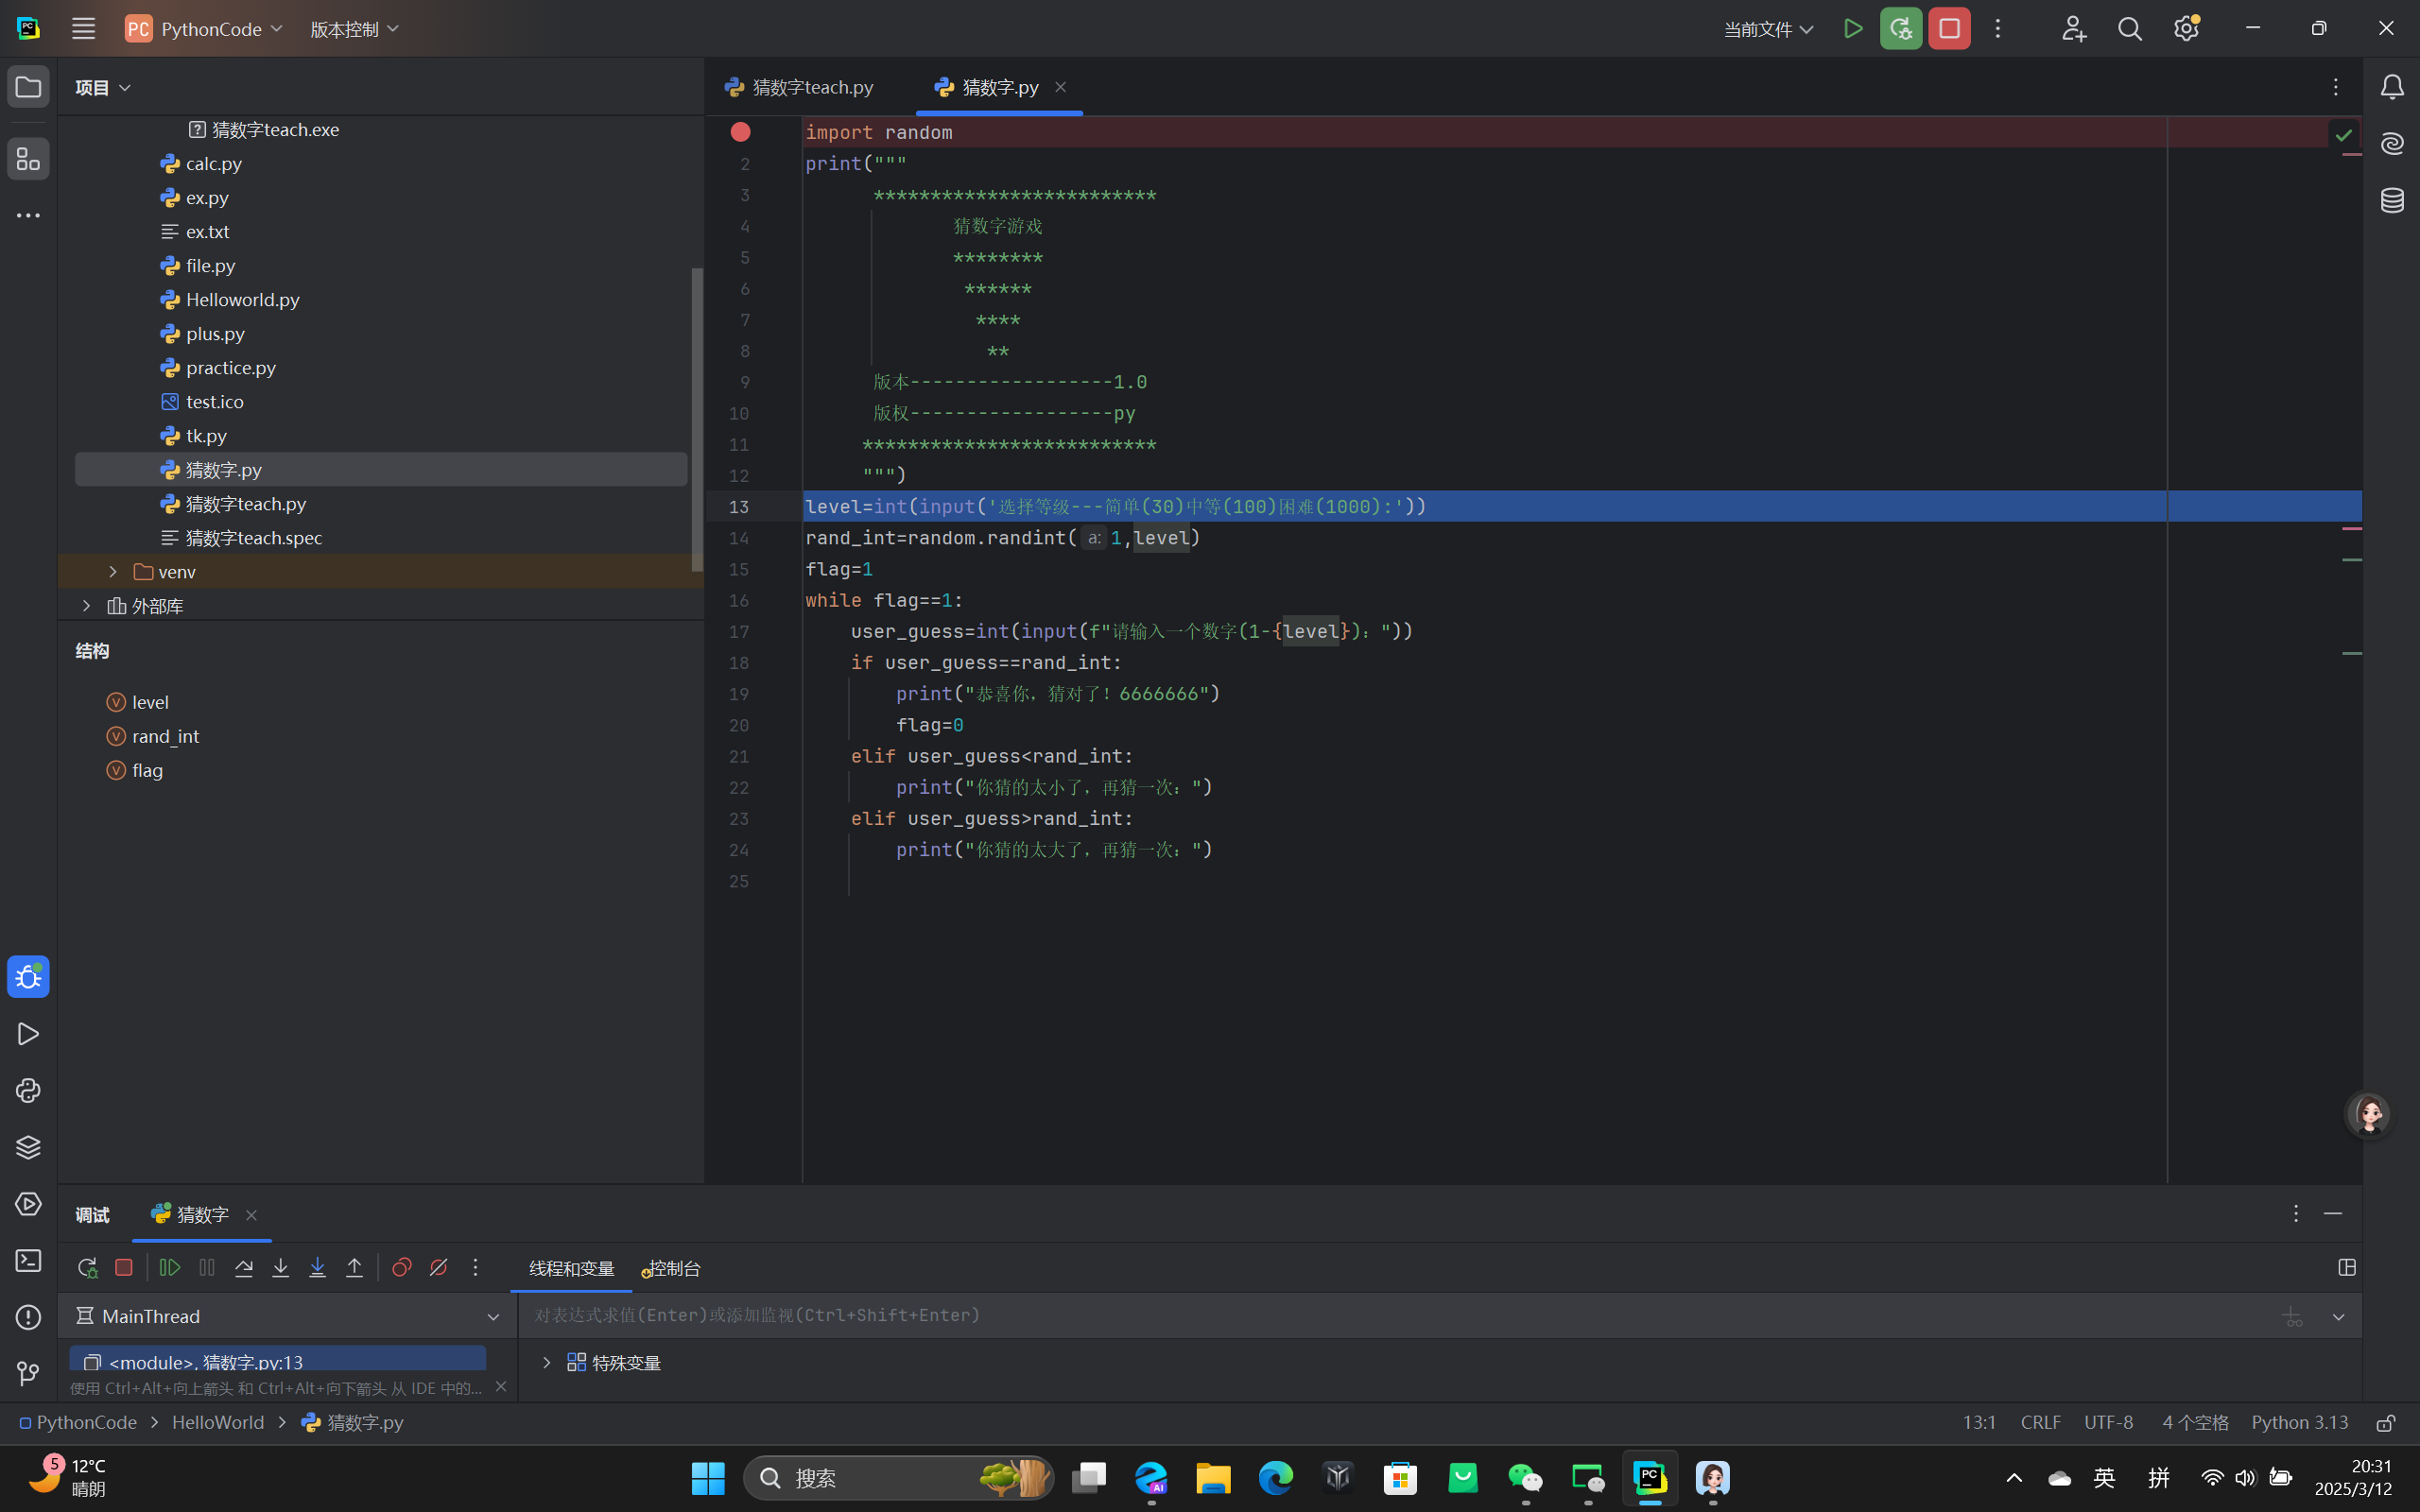Click the Step Into debug icon

point(281,1267)
